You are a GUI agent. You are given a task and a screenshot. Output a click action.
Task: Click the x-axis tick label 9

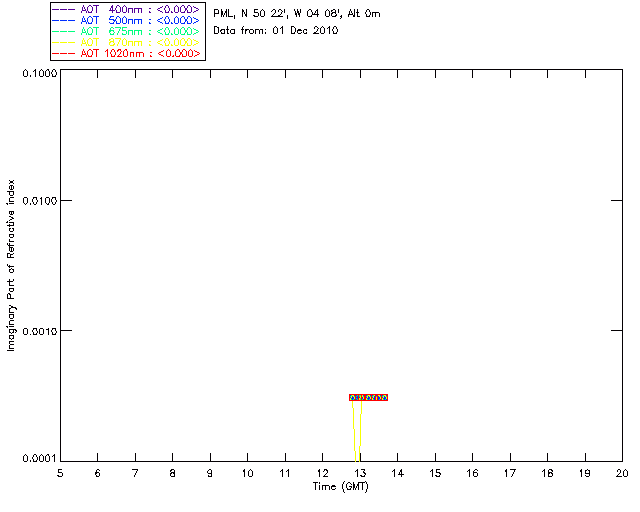point(210,473)
